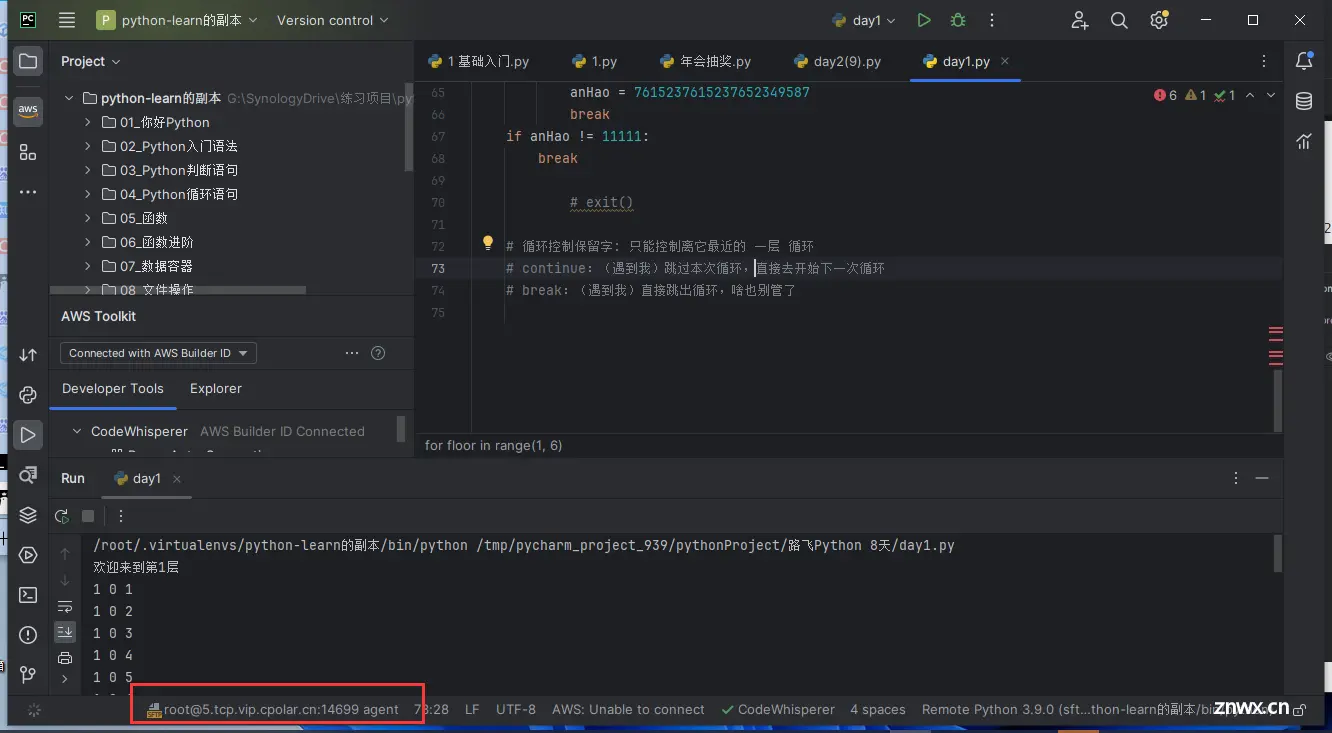Click Run console vertical scrollbar

(x=1278, y=553)
